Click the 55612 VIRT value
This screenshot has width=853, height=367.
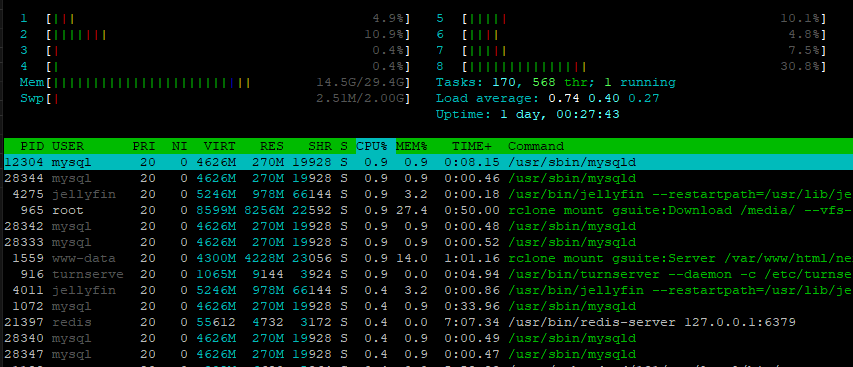[216, 322]
